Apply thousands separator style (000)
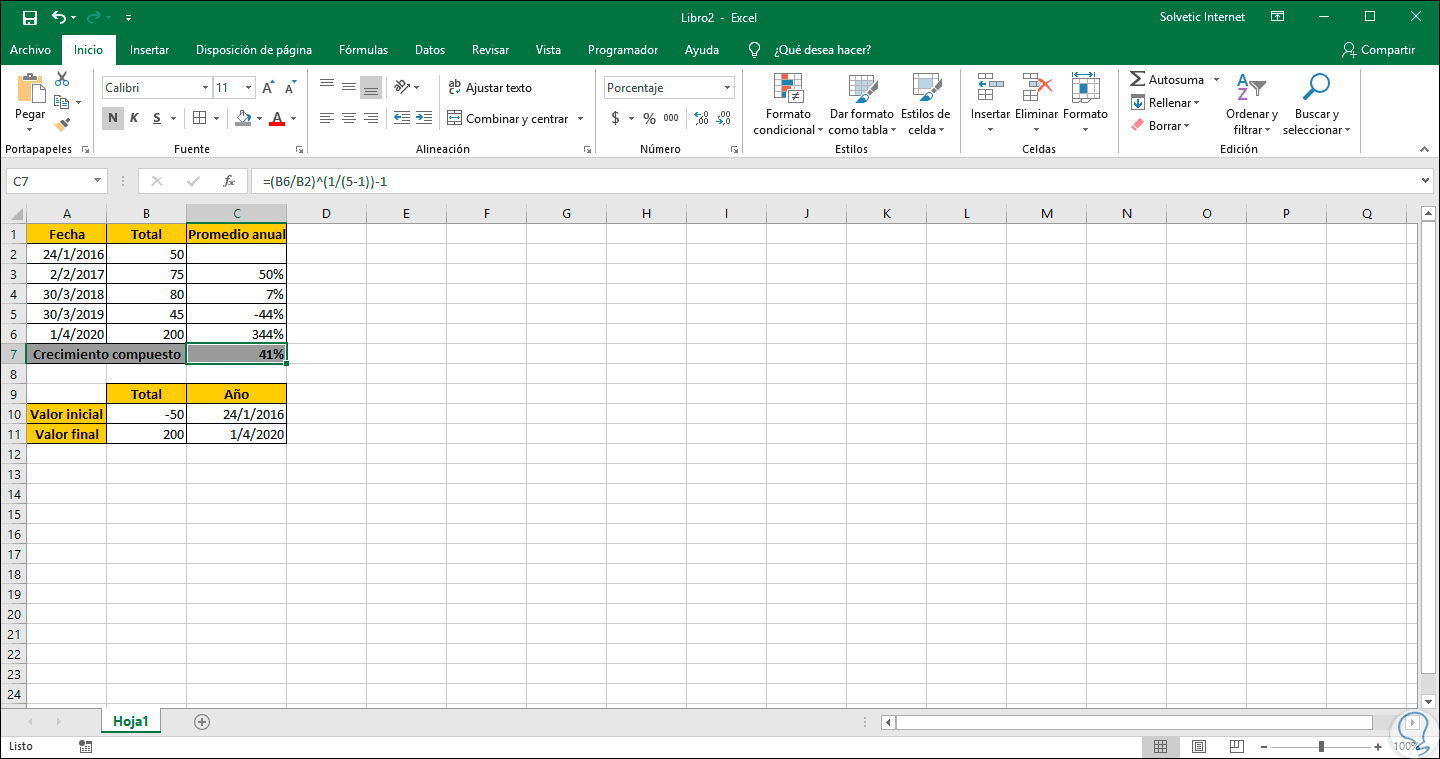Screen dimensions: 1440x759 pos(671,118)
